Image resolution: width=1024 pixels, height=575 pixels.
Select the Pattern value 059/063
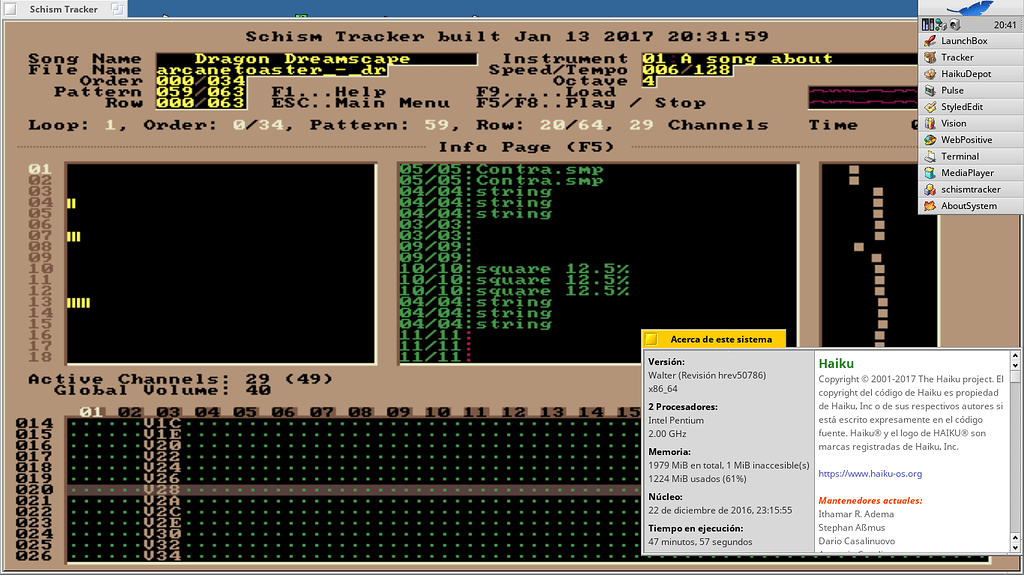[x=201, y=92]
